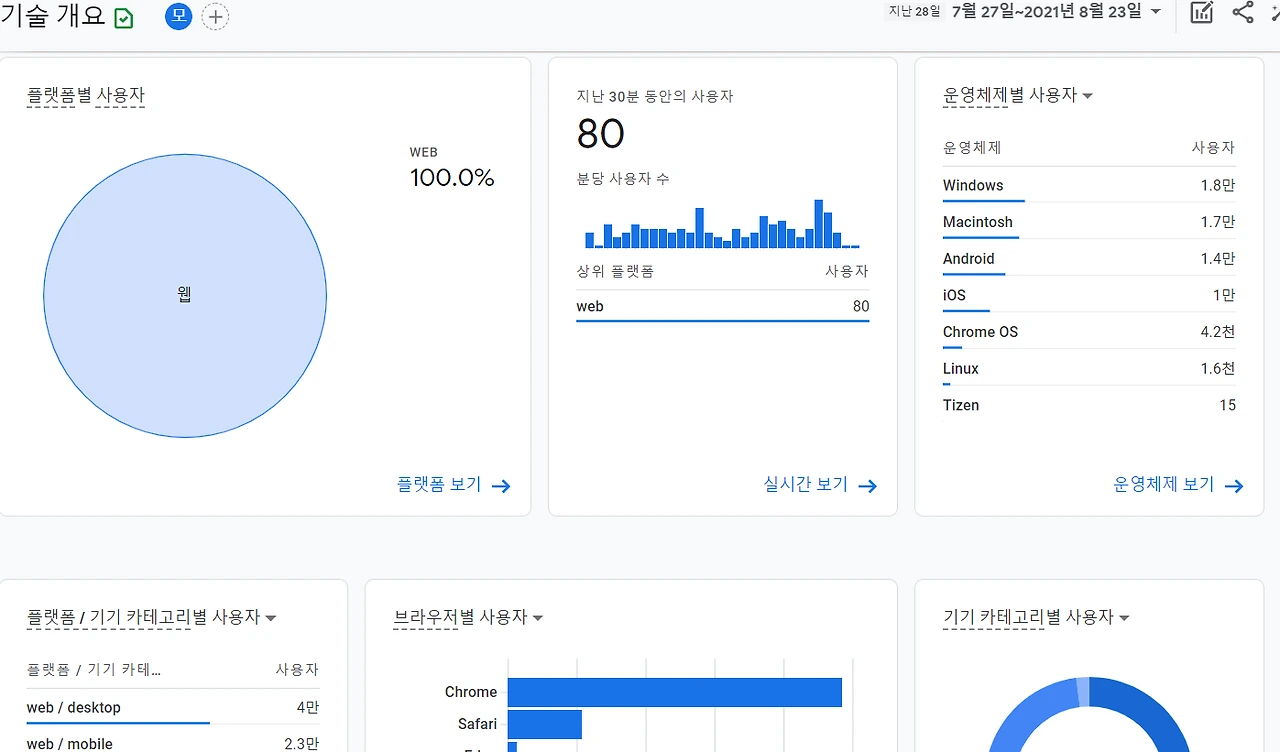Screen dimensions: 1280x752
Task: Expand the 플랫폼 / 기기 카테고리별 사용자 dropdown
Action: coord(270,618)
